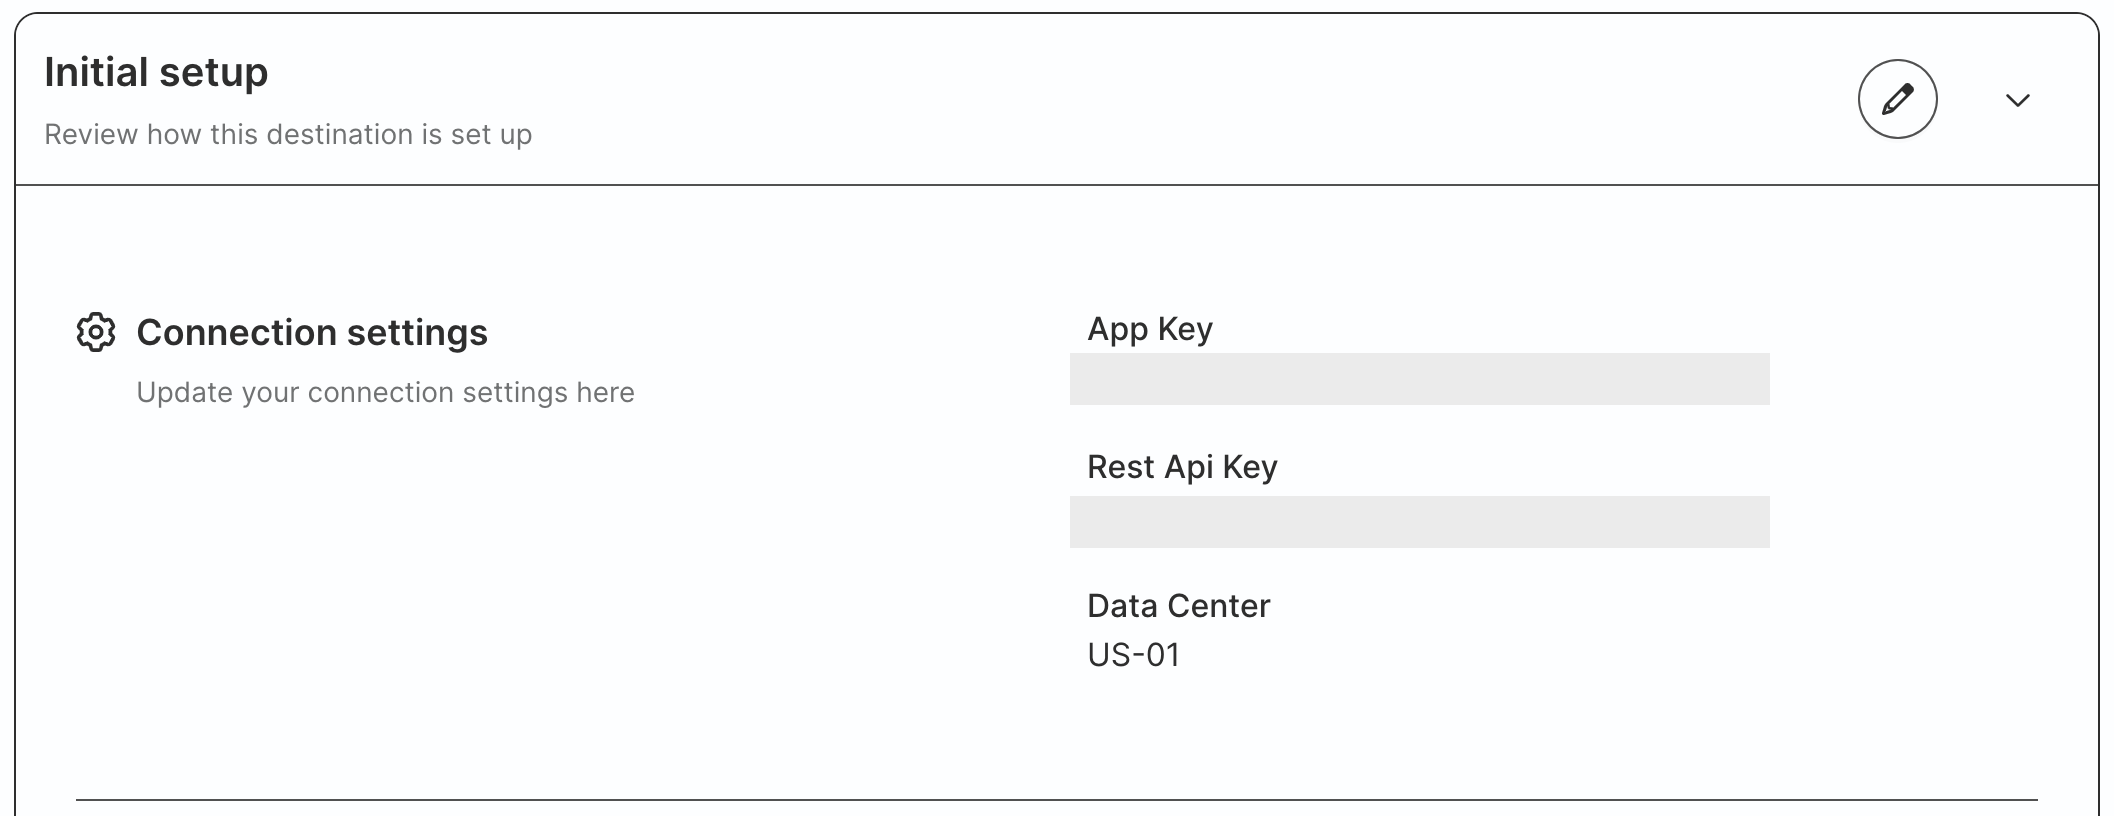Screen dimensions: 2114x816
Task: Click the Connection settings gear icon
Action: [x=96, y=332]
